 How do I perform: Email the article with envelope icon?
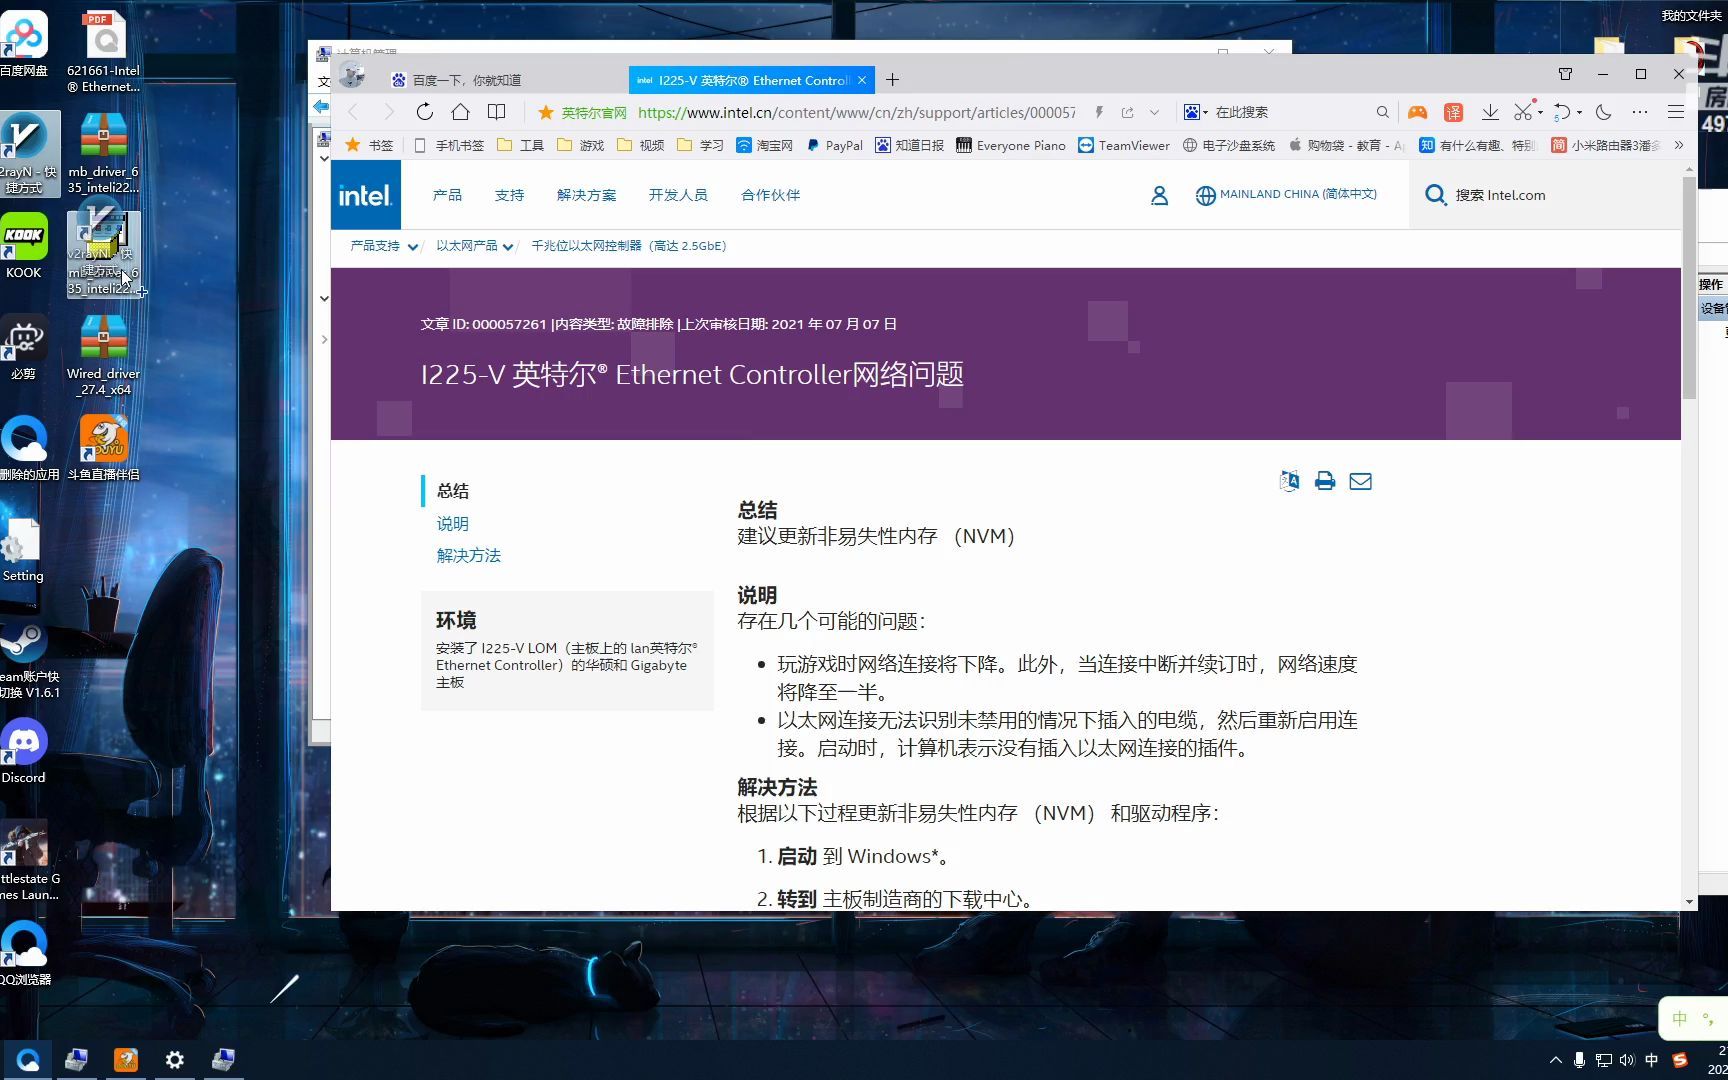coord(1360,481)
